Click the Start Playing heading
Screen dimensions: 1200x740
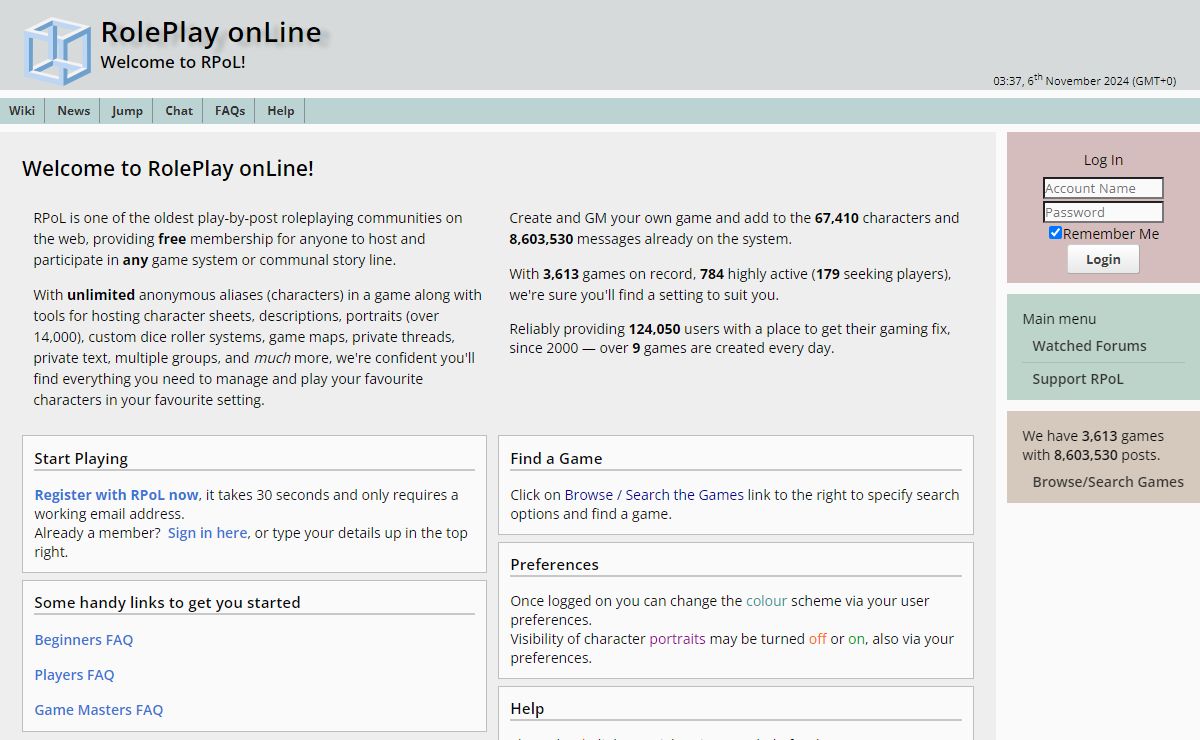click(81, 459)
